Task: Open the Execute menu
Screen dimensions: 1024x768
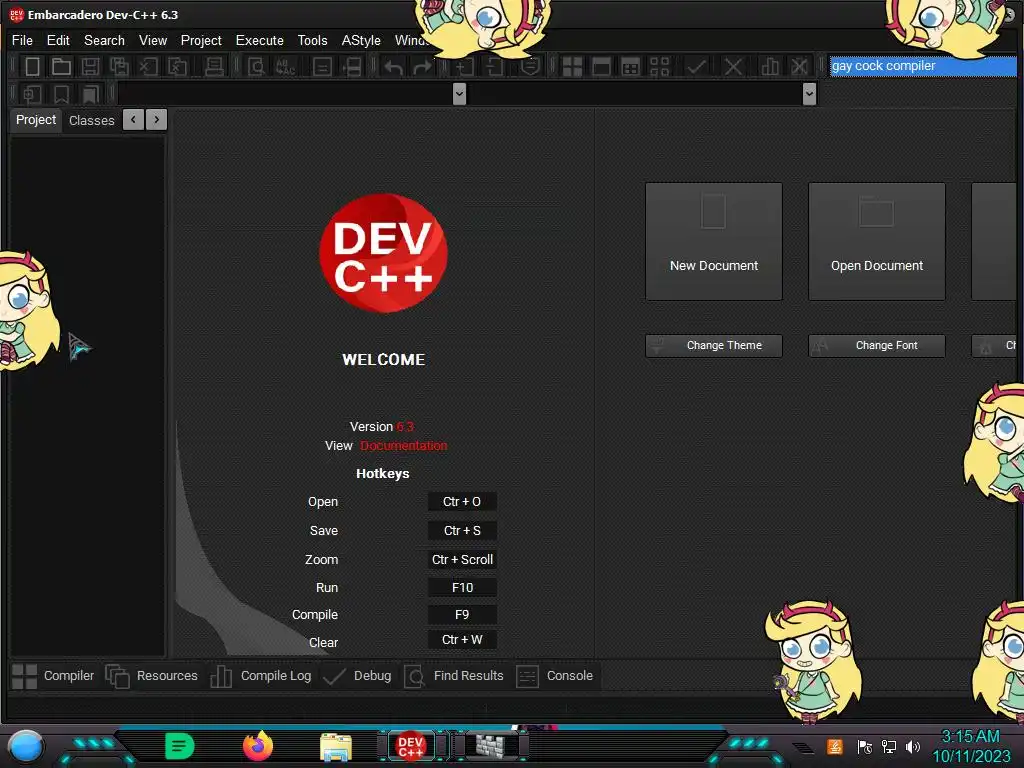Action: click(259, 40)
